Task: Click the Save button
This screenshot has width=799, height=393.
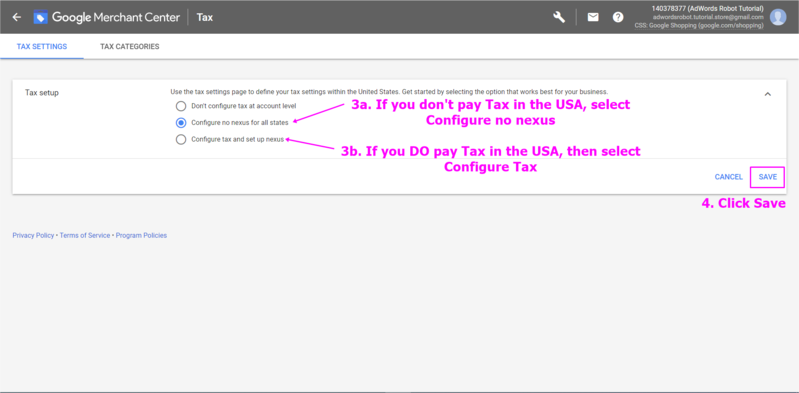Action: [x=767, y=177]
